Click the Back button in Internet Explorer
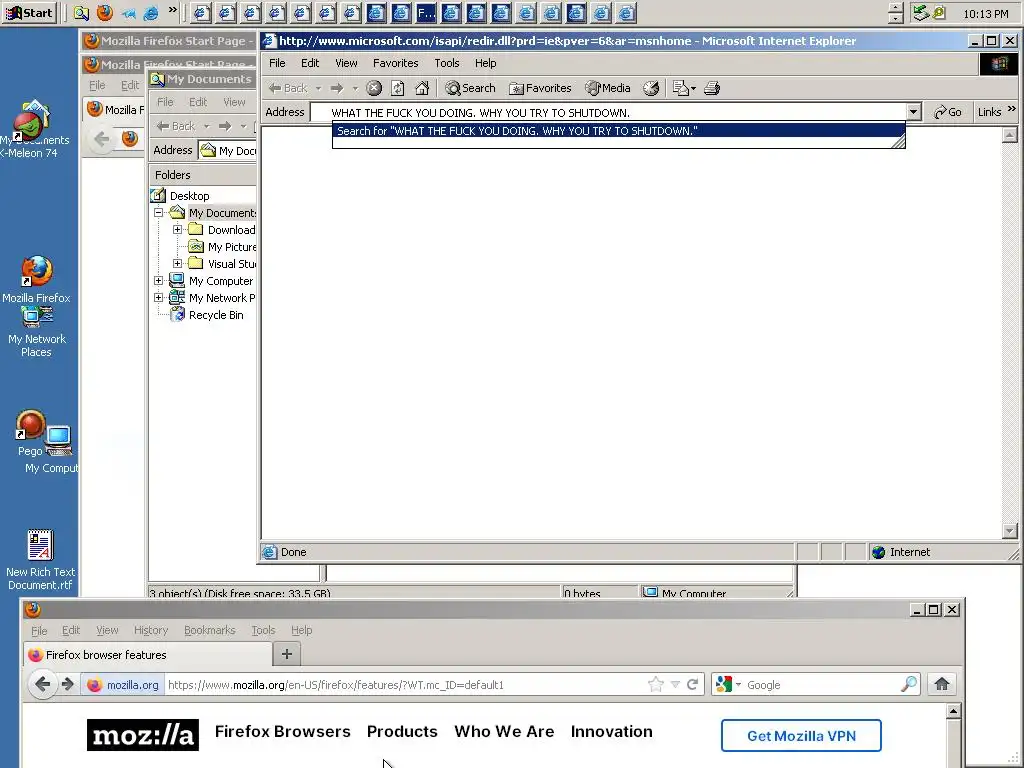Image resolution: width=1024 pixels, height=768 pixels. [288, 88]
